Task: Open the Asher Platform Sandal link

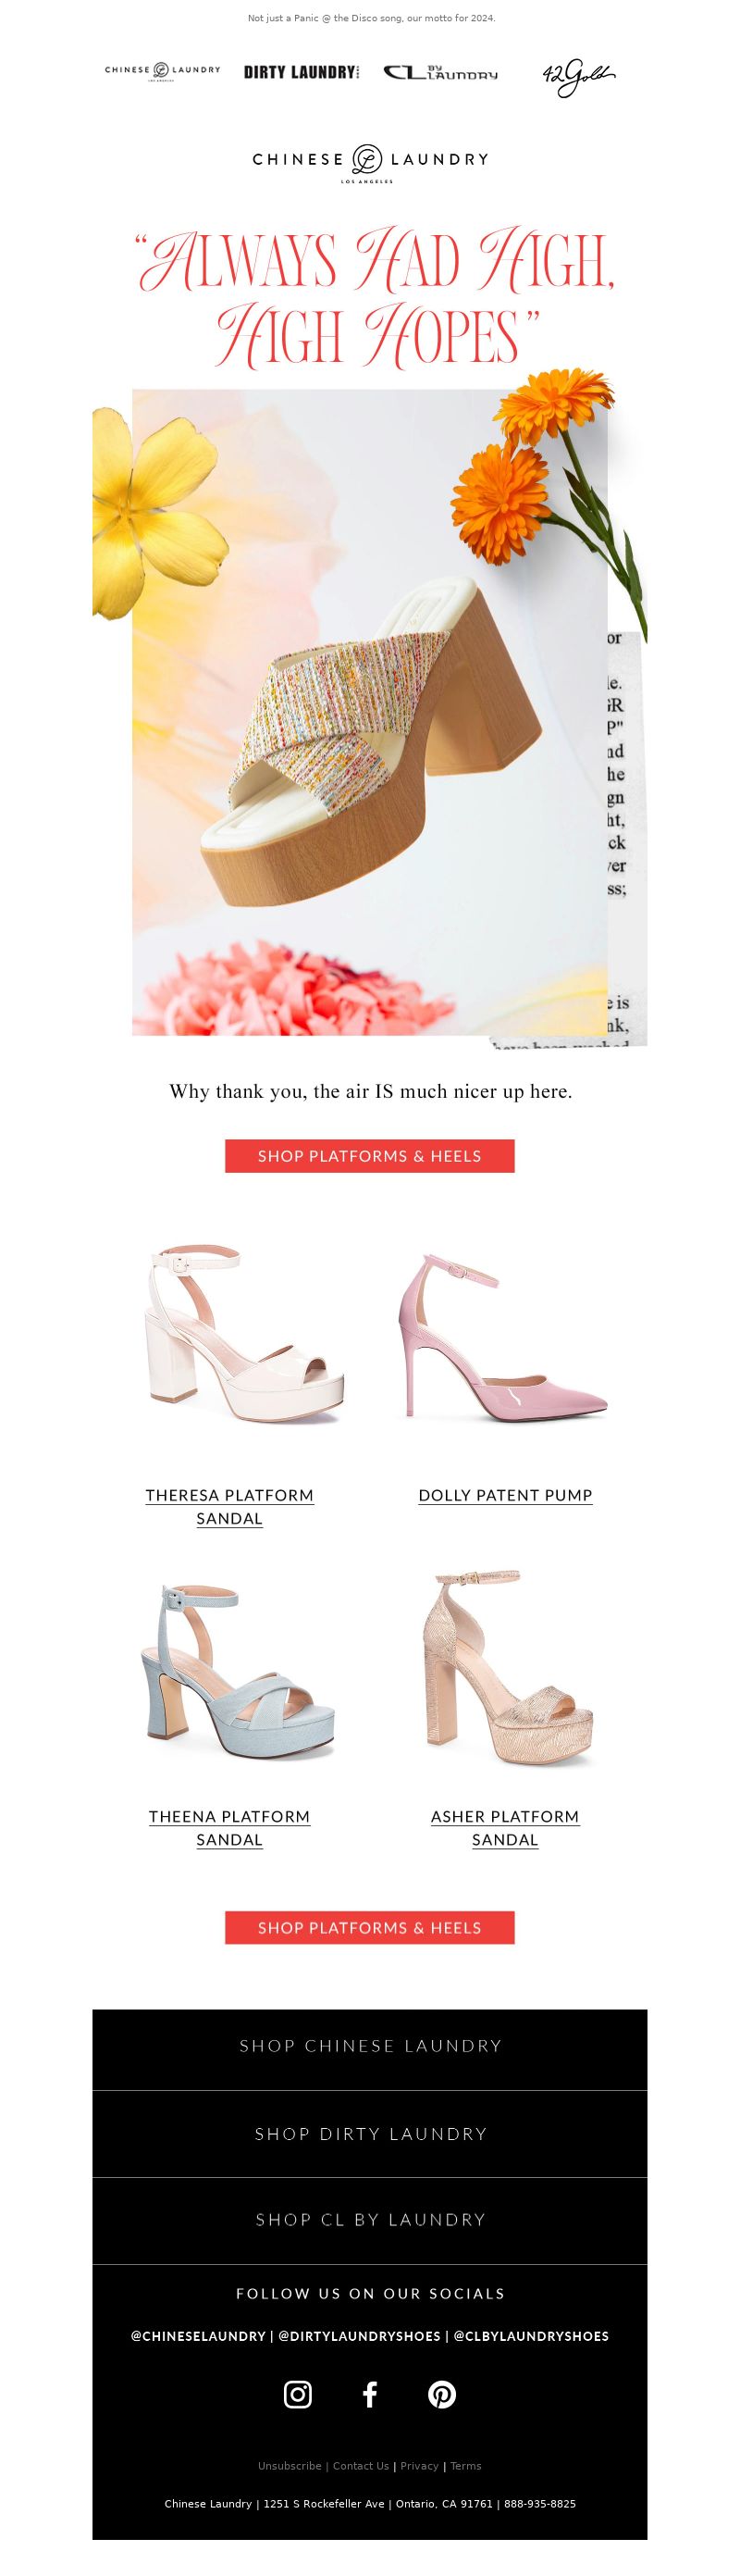Action: 506,1827
